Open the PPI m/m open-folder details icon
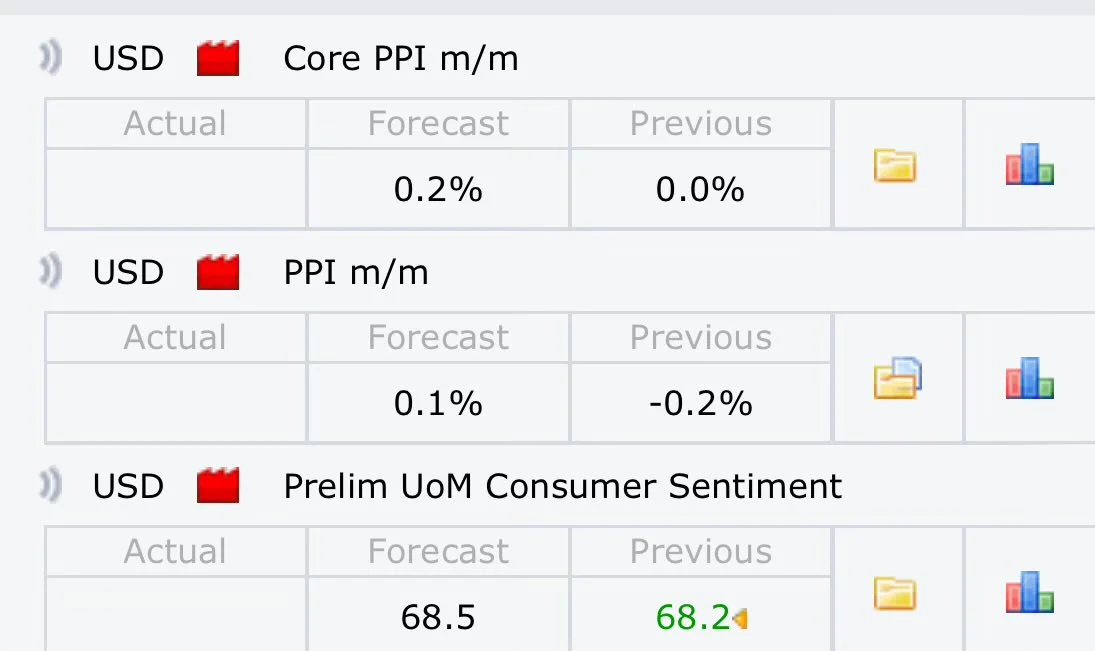Viewport: 1095px width, 651px height. pos(897,378)
